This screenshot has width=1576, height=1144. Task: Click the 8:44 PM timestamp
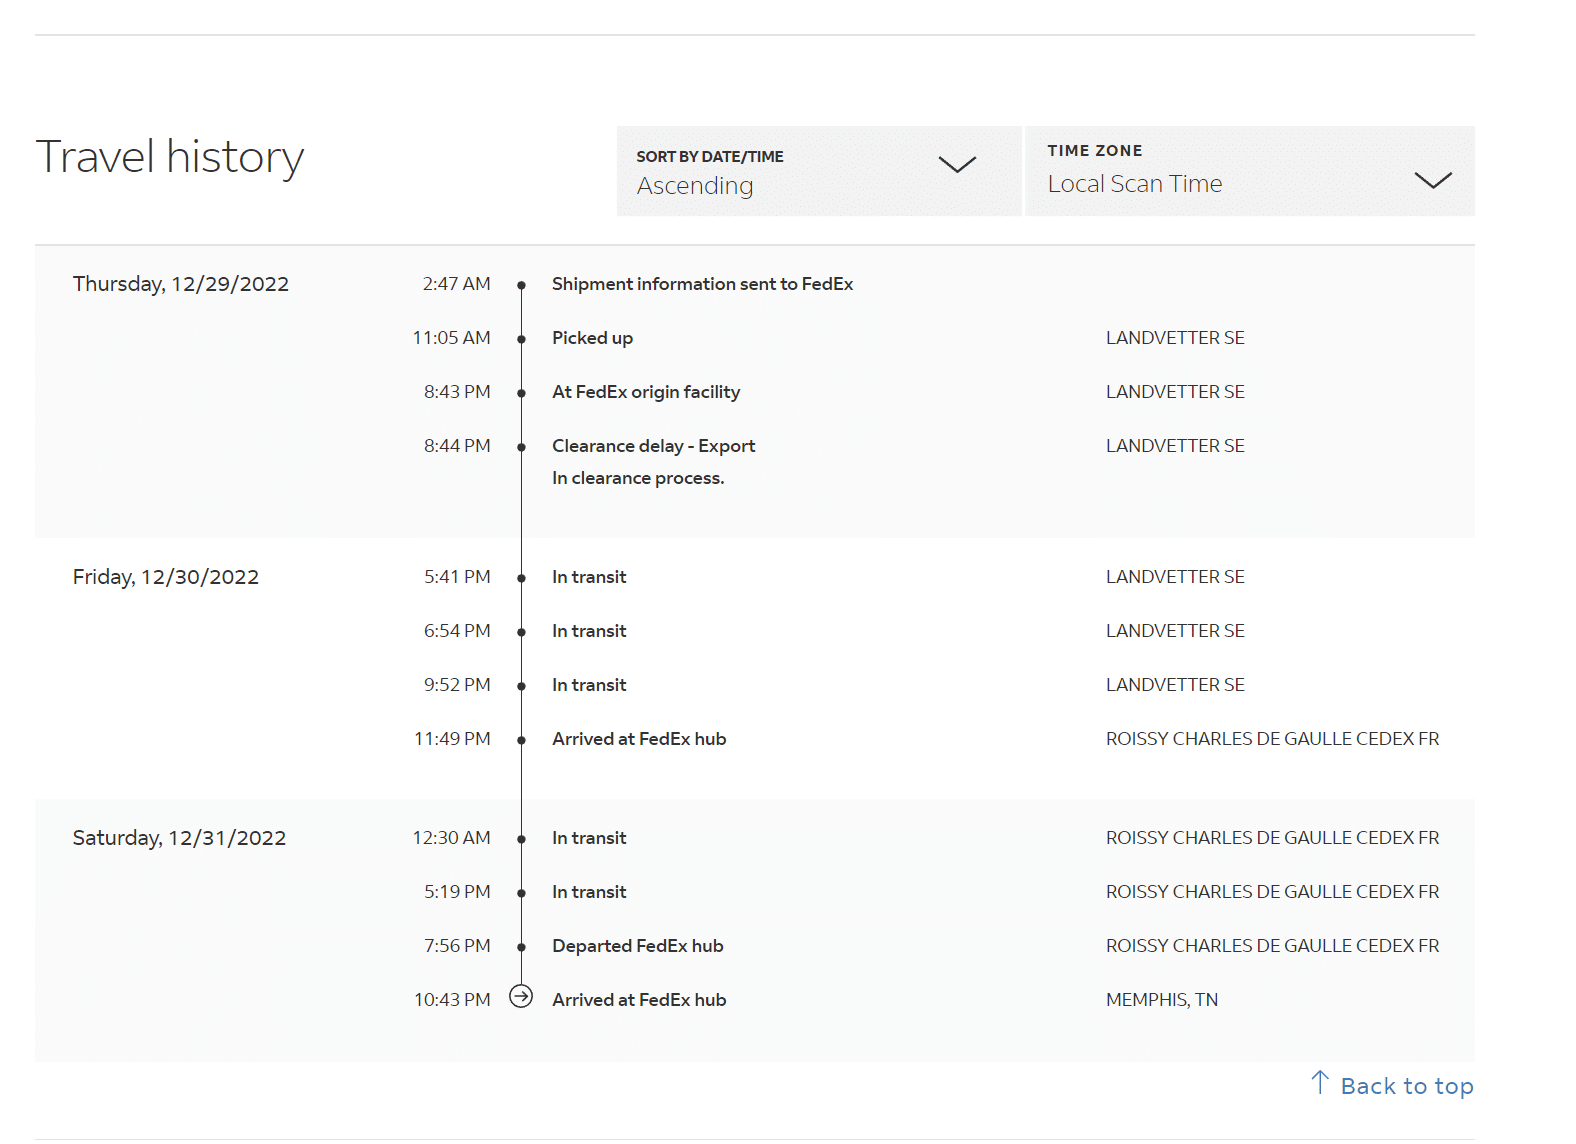click(x=457, y=446)
